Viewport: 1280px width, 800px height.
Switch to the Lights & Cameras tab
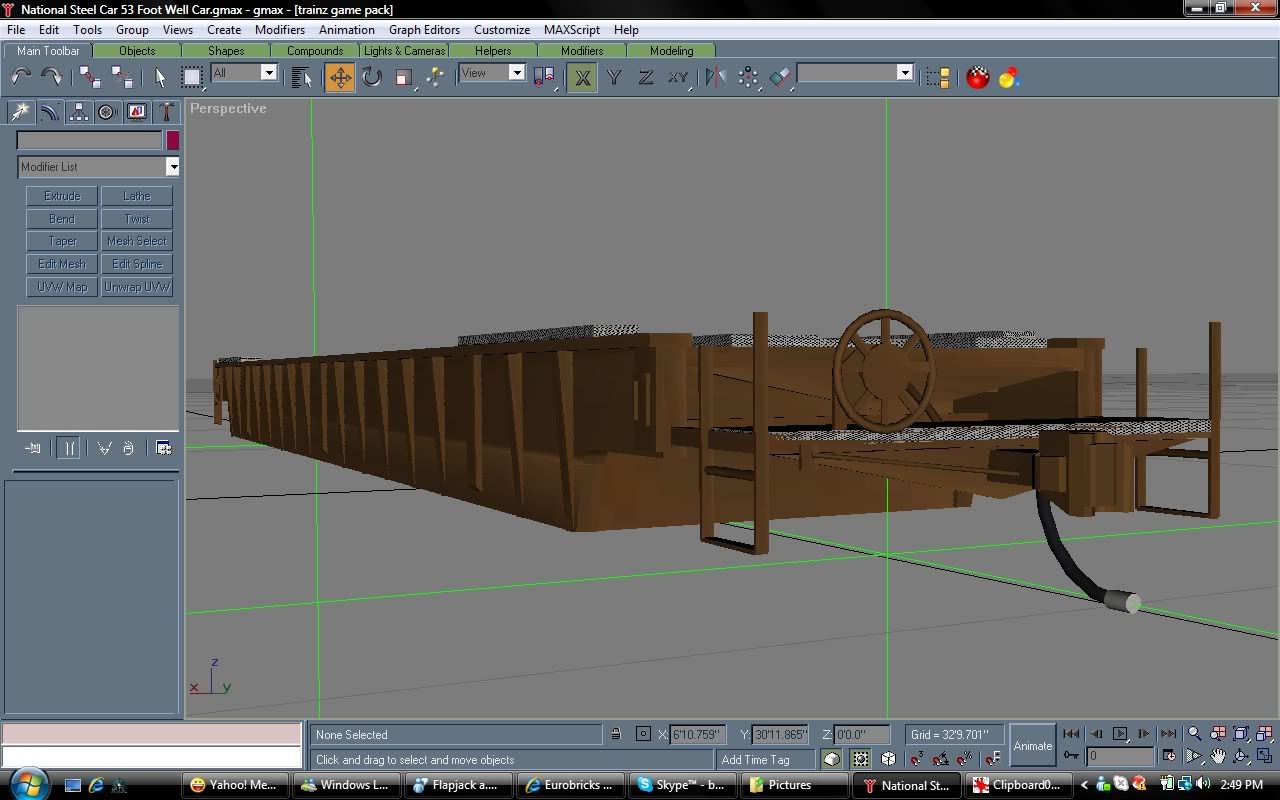point(404,51)
